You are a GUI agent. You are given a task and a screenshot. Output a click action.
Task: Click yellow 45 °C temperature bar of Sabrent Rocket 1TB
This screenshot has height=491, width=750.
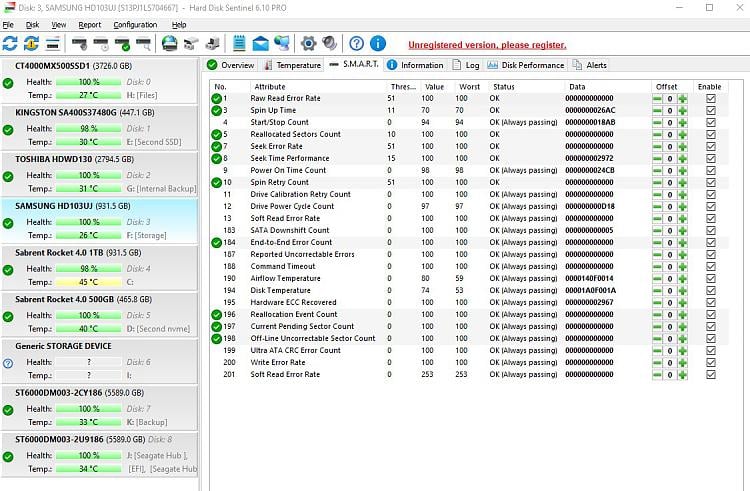[x=88, y=282]
